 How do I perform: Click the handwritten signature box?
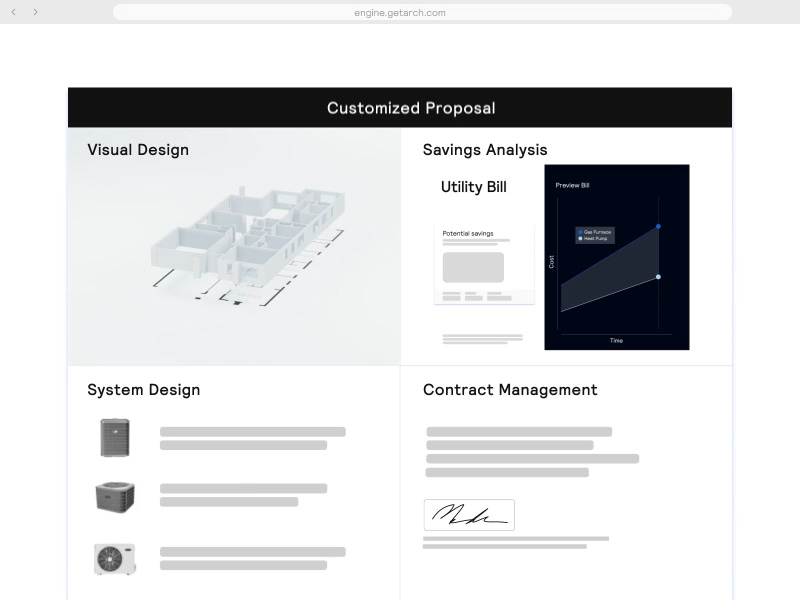(469, 515)
